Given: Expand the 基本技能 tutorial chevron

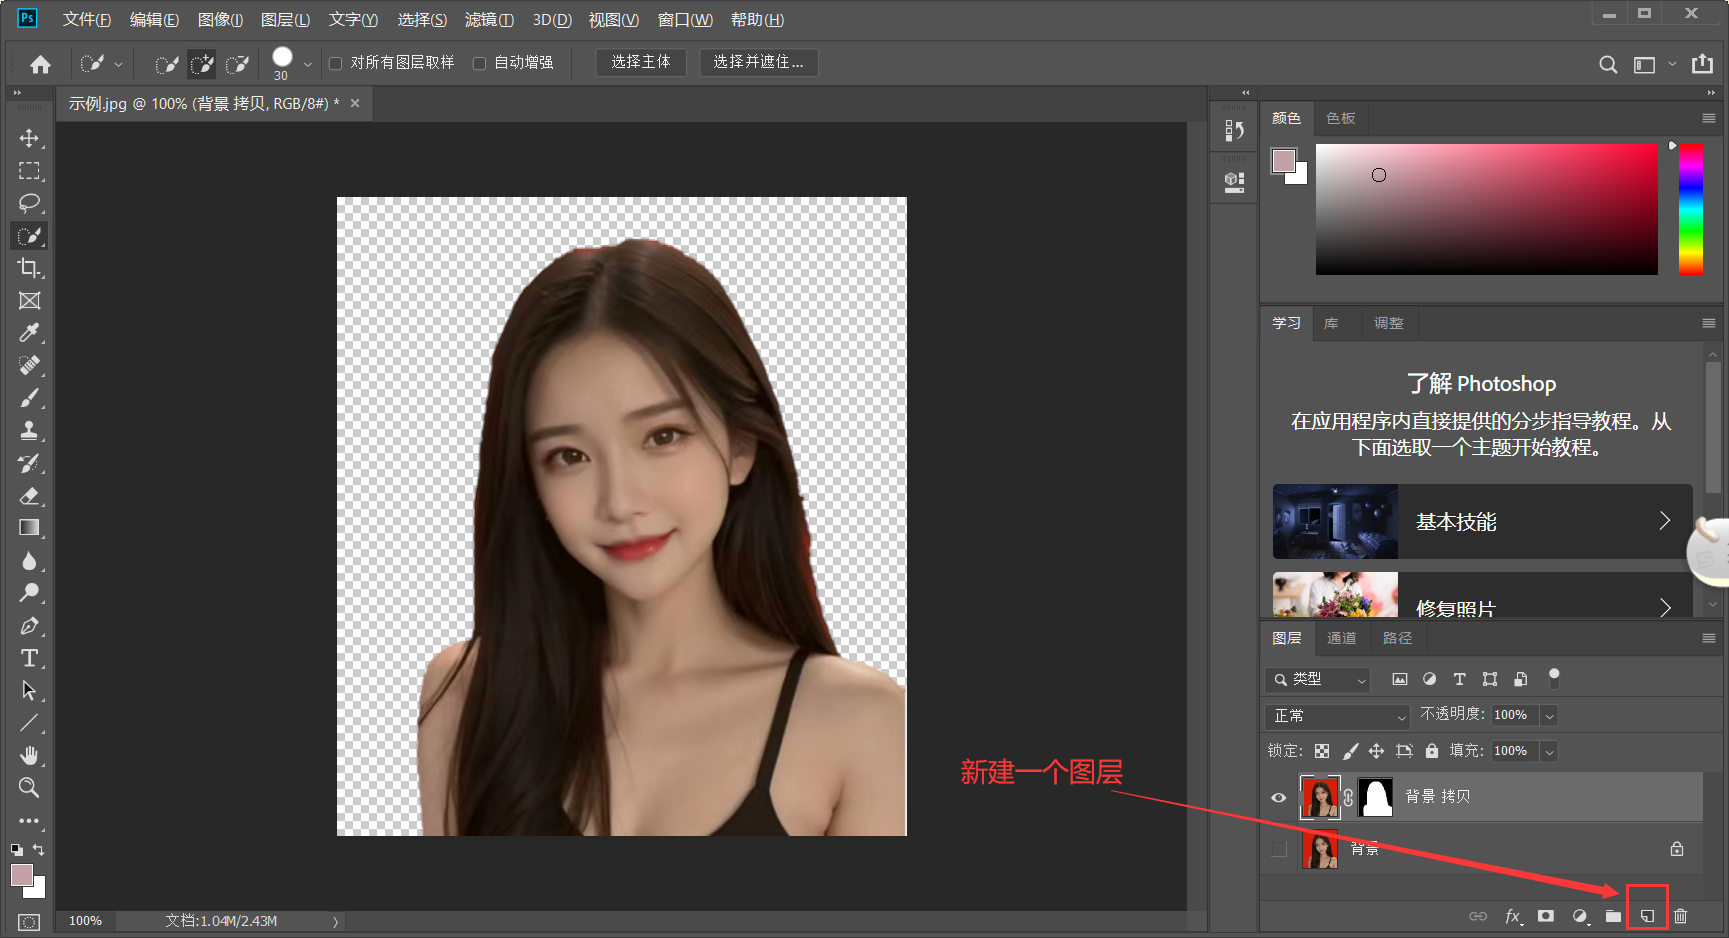Looking at the screenshot, I should pyautogui.click(x=1665, y=521).
